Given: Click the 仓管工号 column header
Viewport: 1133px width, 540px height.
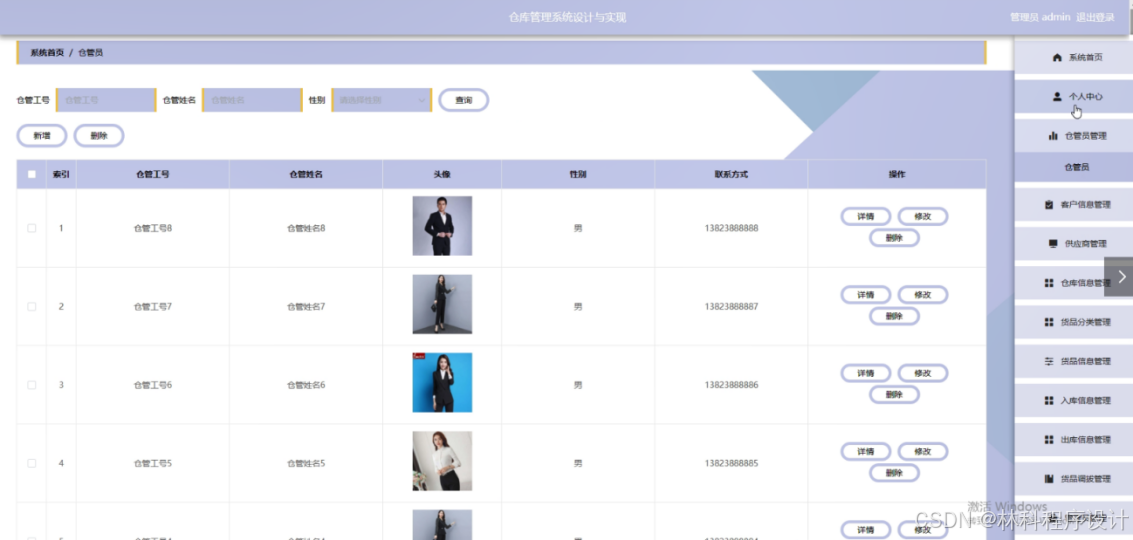Looking at the screenshot, I should (152, 174).
